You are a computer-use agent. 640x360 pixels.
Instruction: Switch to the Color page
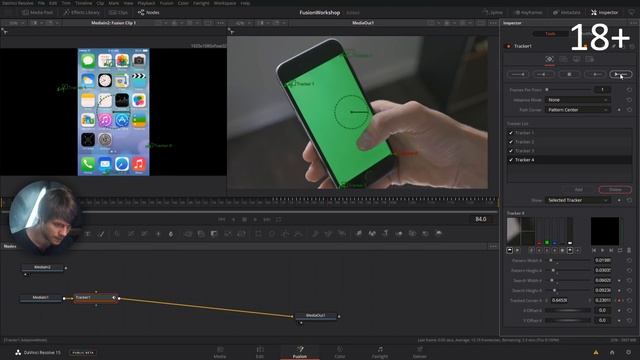tap(340, 352)
